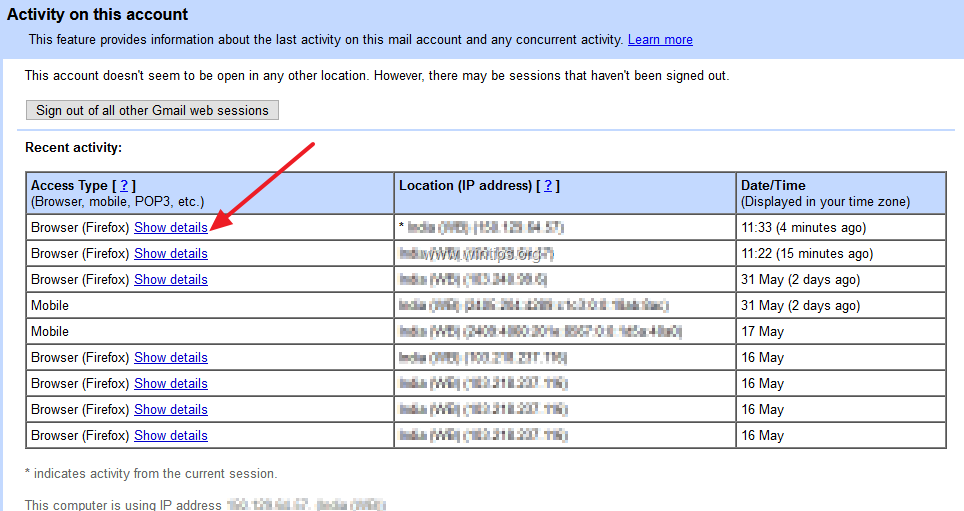964x511 pixels.
Task: Click the This computer is using IP address line
Action: click(205, 505)
